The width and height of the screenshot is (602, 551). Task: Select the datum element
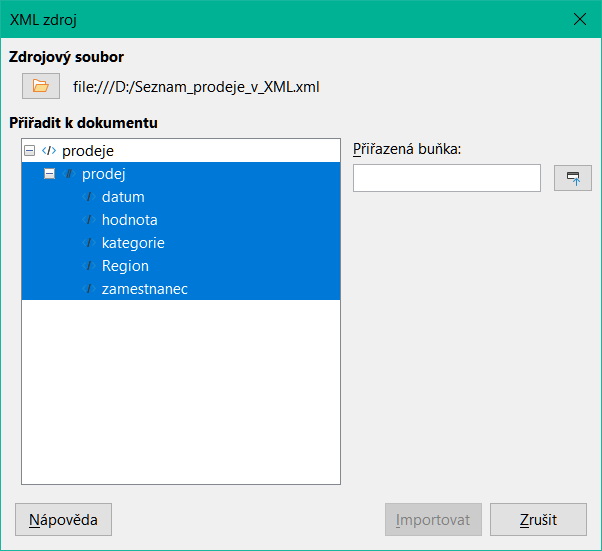tap(123, 197)
